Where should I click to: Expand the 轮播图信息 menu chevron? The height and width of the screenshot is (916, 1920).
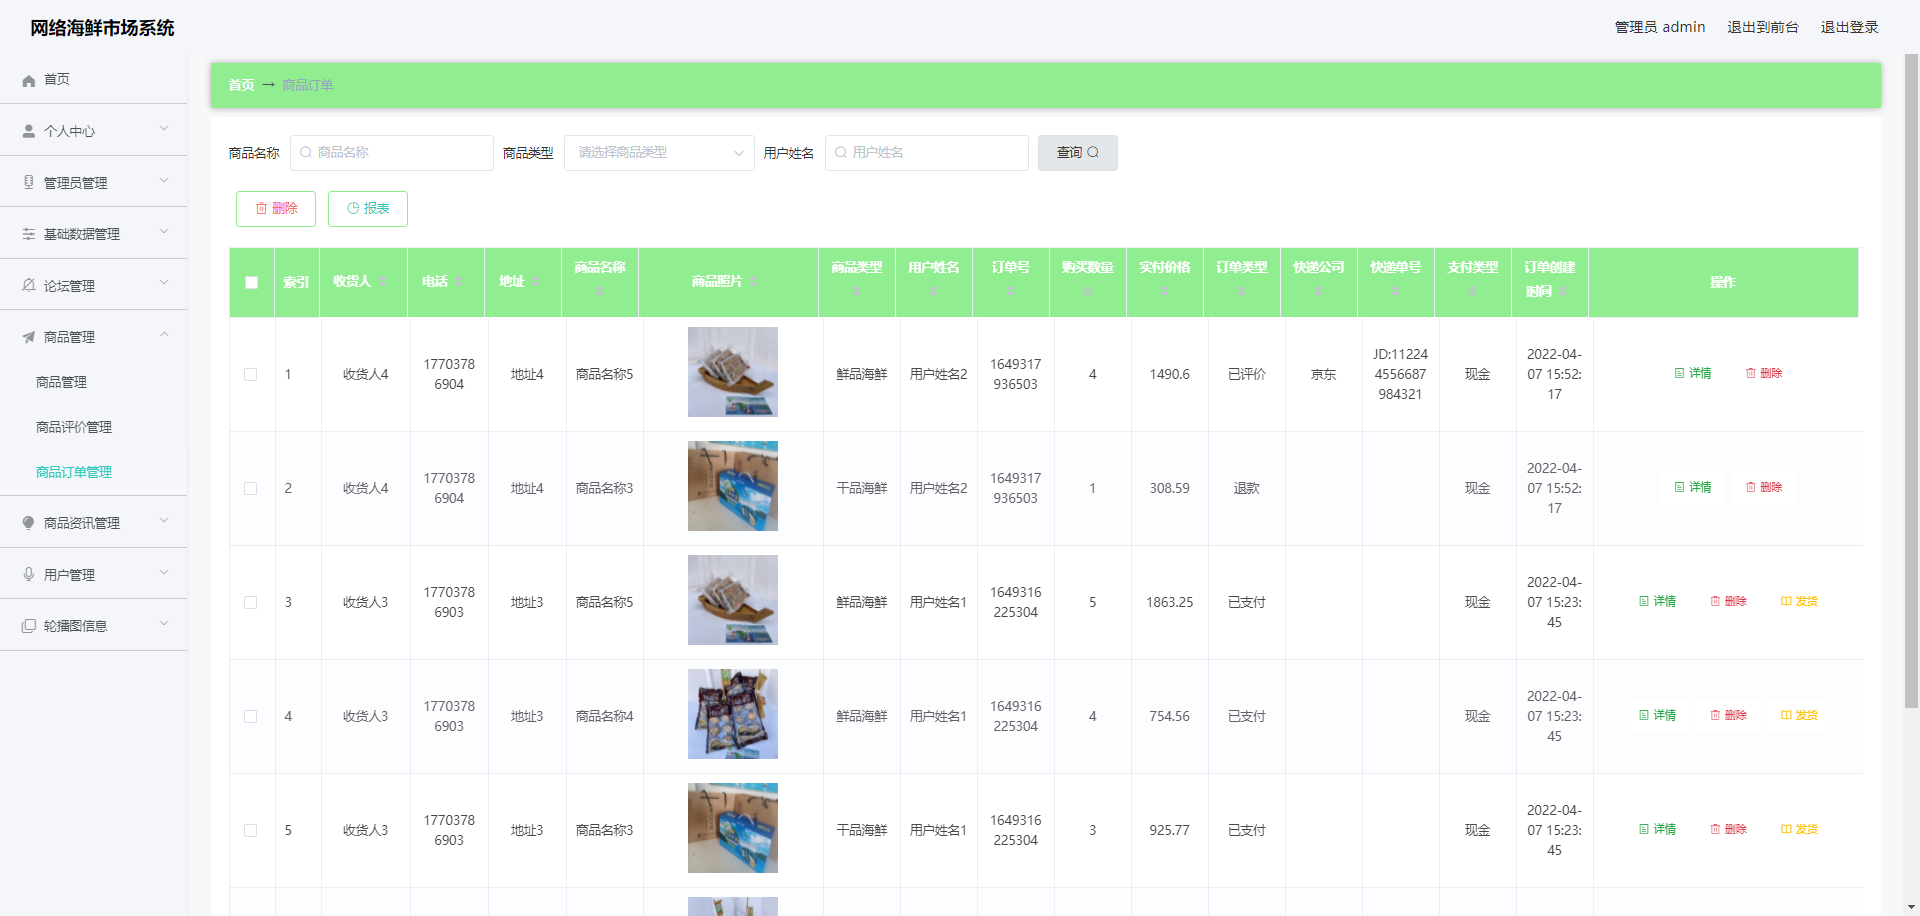pyautogui.click(x=164, y=624)
